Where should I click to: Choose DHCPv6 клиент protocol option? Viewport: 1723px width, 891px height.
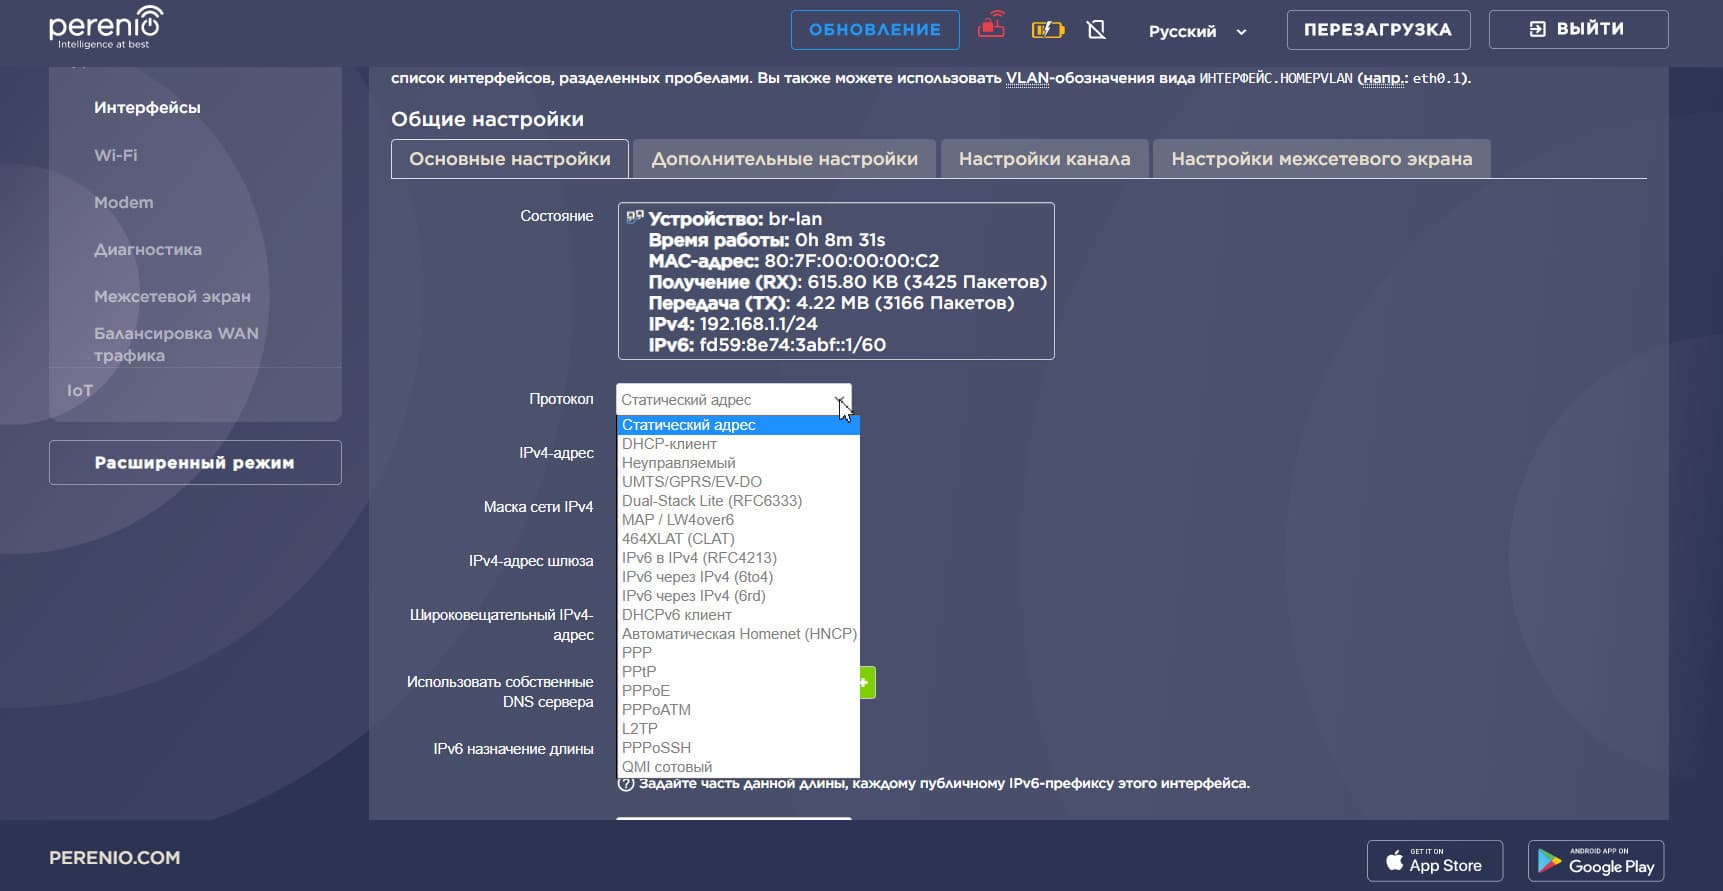point(738,615)
